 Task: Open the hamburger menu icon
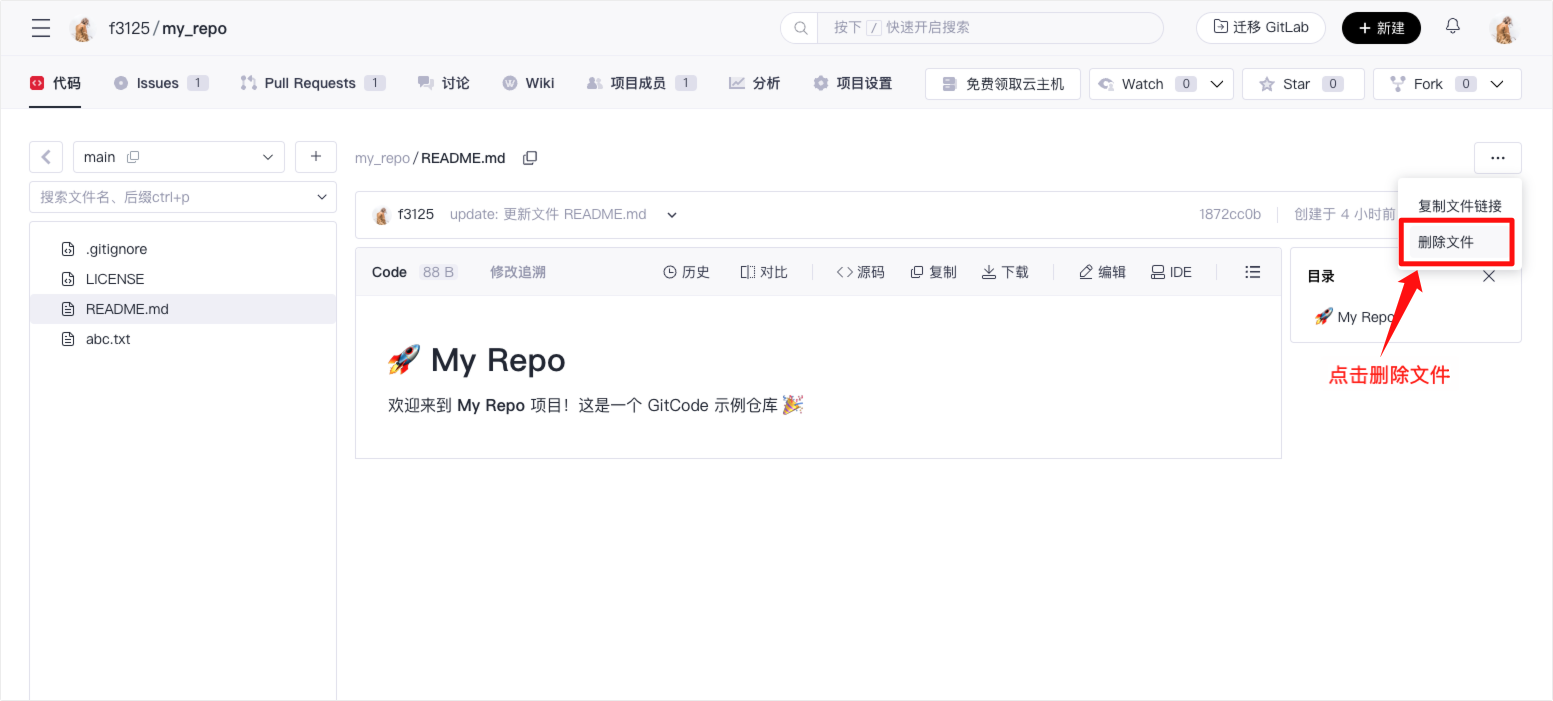click(41, 28)
